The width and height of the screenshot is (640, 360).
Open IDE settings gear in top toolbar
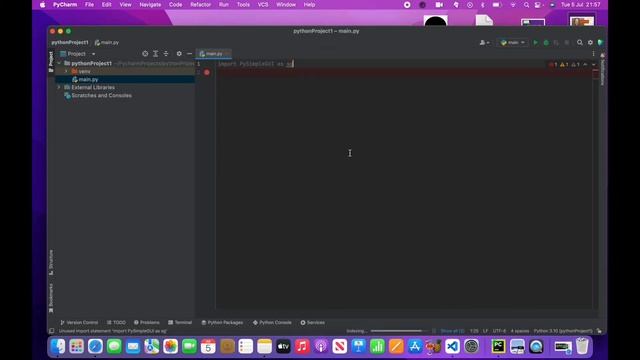pyautogui.click(x=590, y=42)
